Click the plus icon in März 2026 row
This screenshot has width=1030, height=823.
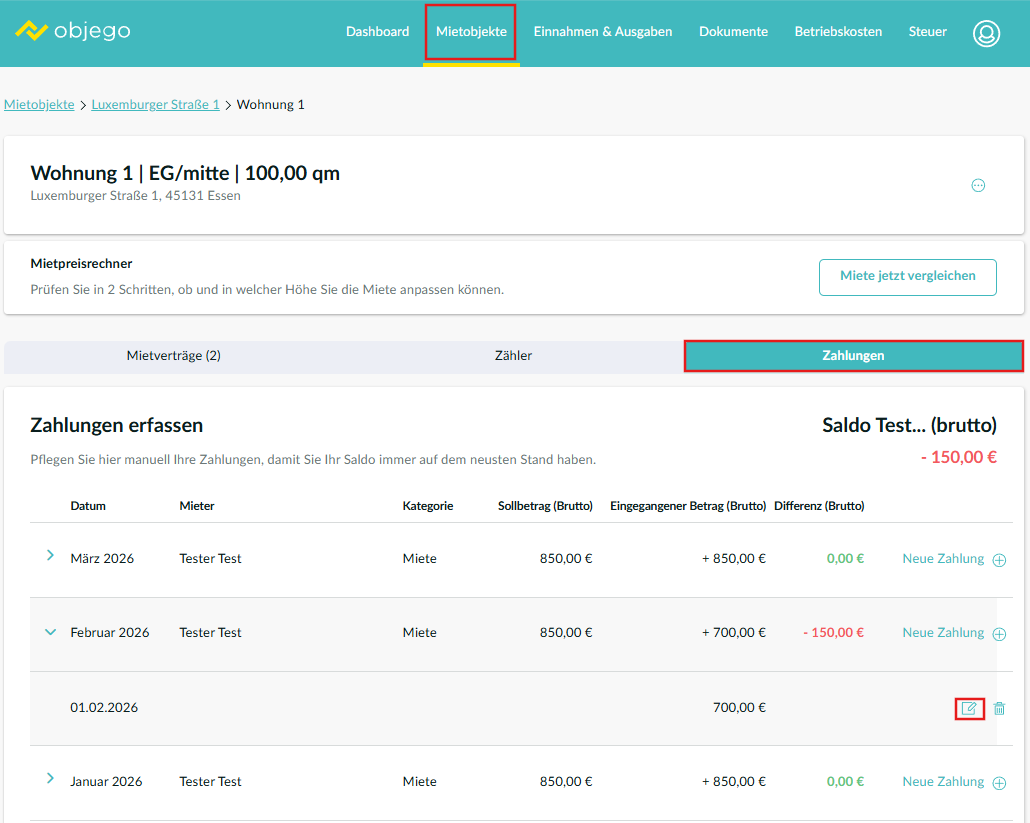[999, 560]
